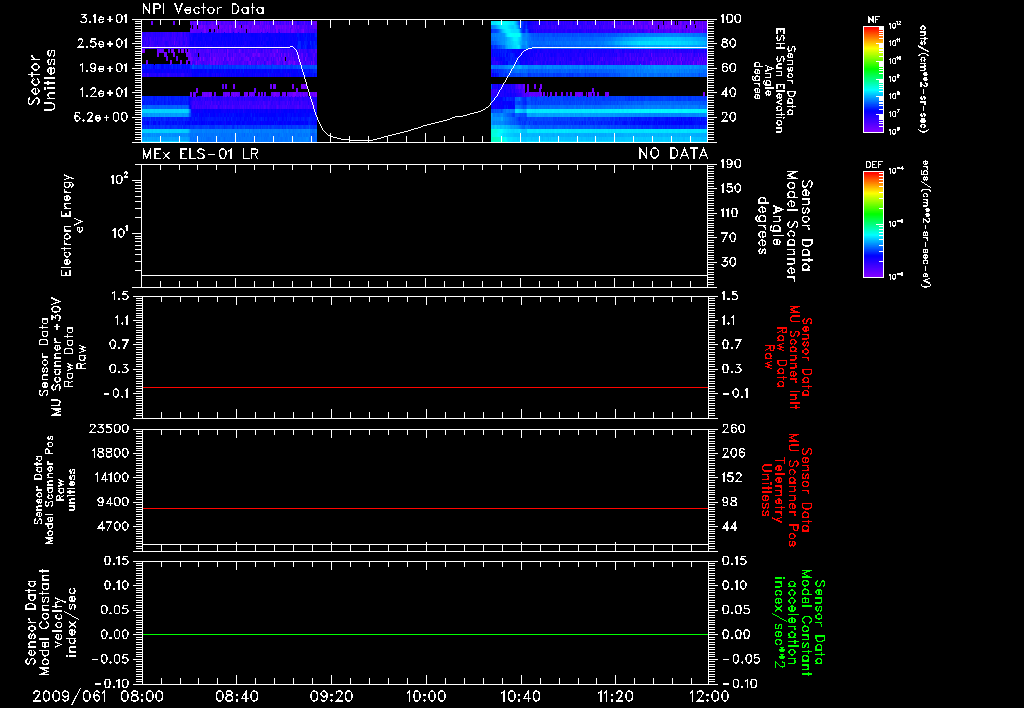Click the "08:00" time tick label

pyautogui.click(x=142, y=696)
